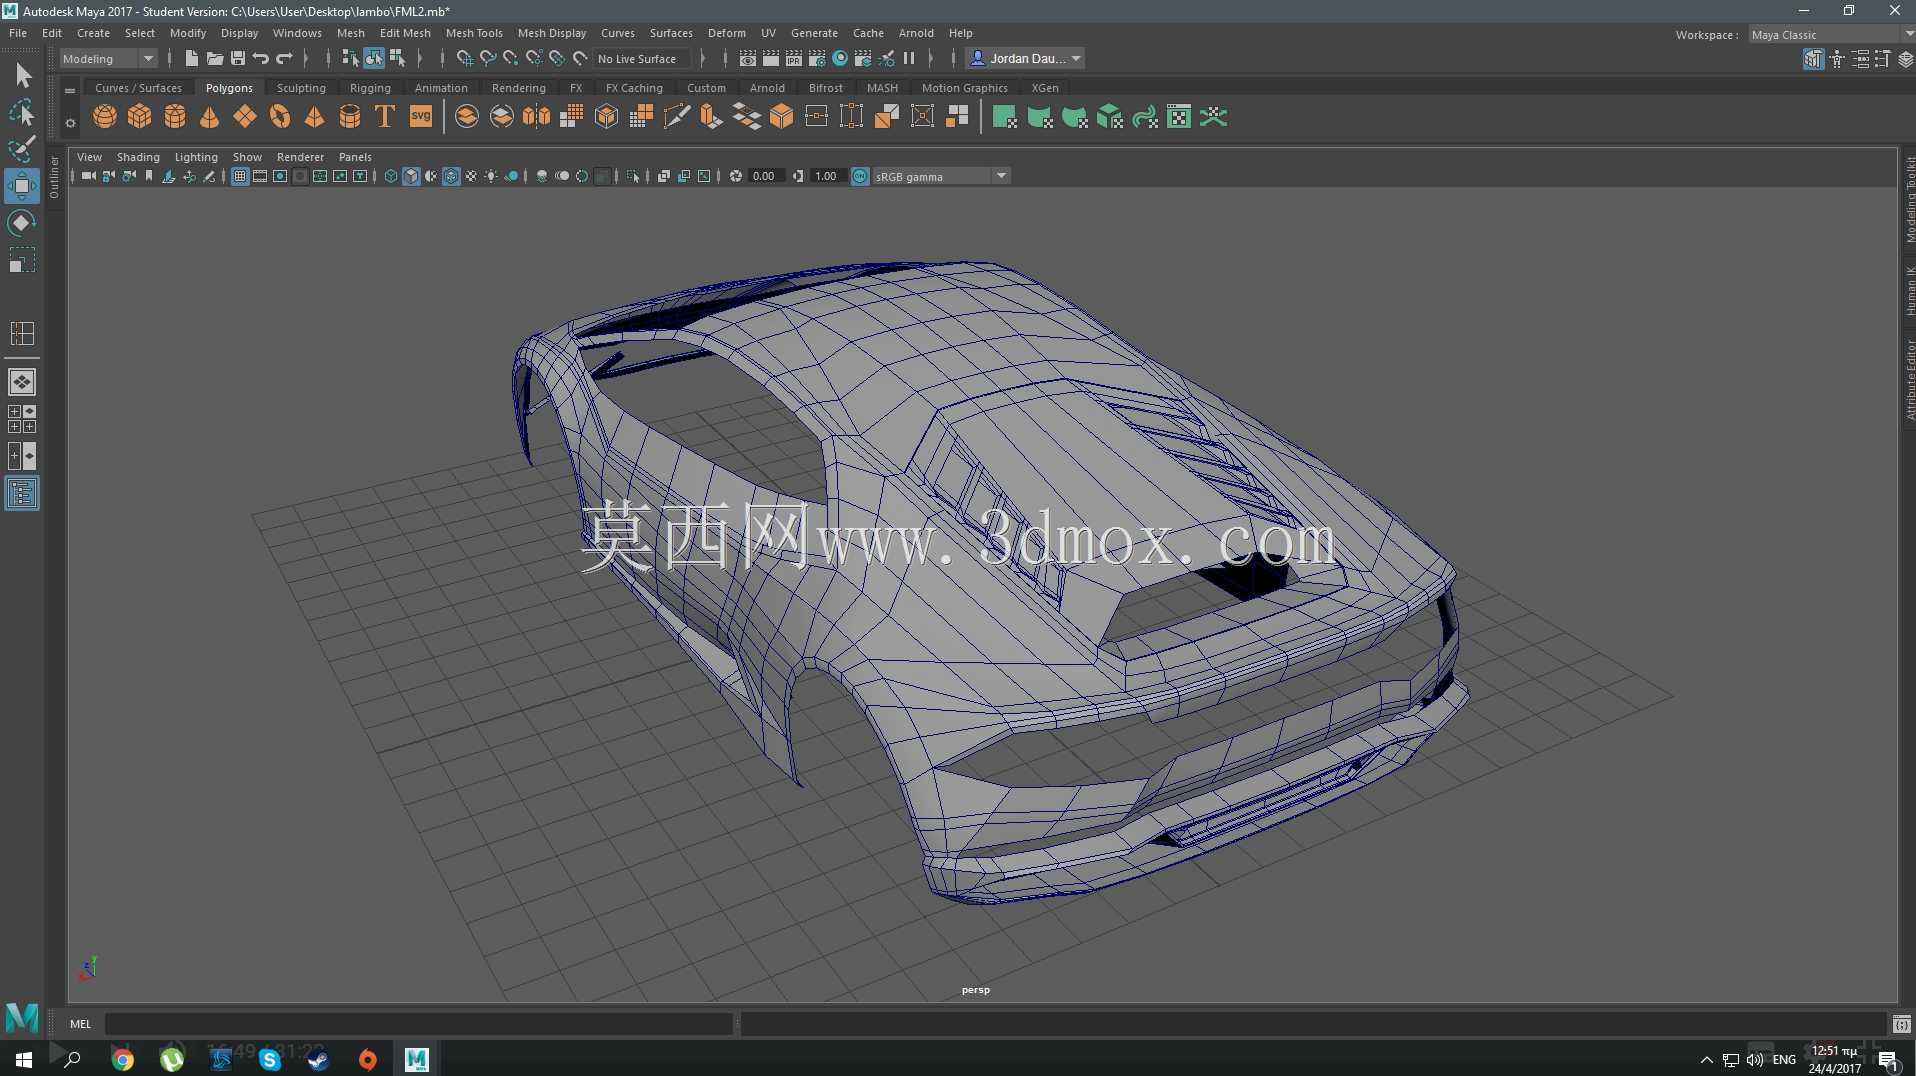Show hidden Windows system tray icons

1707,1060
